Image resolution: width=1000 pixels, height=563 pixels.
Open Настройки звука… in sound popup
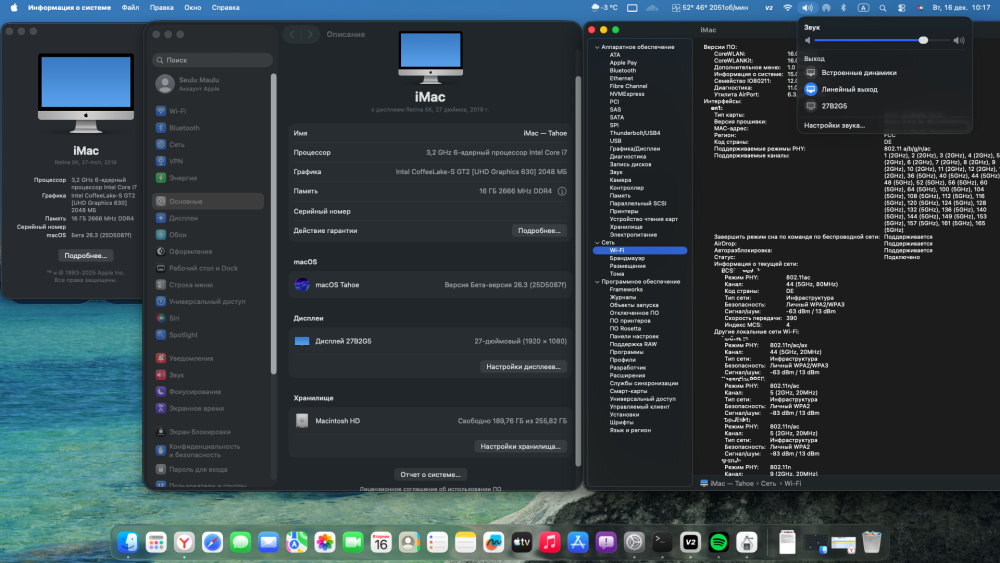[834, 126]
